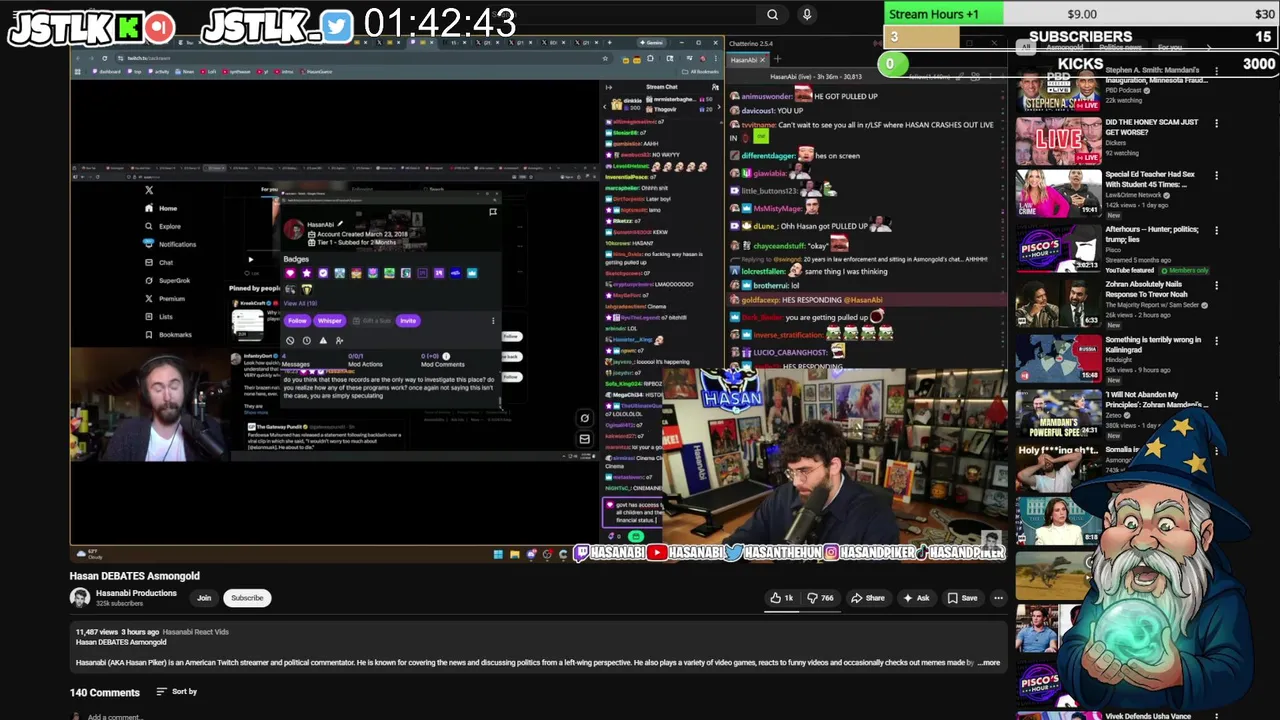The width and height of the screenshot is (1280, 720).
Task: Click the info icon next to Mod Comments
Action: [446, 356]
